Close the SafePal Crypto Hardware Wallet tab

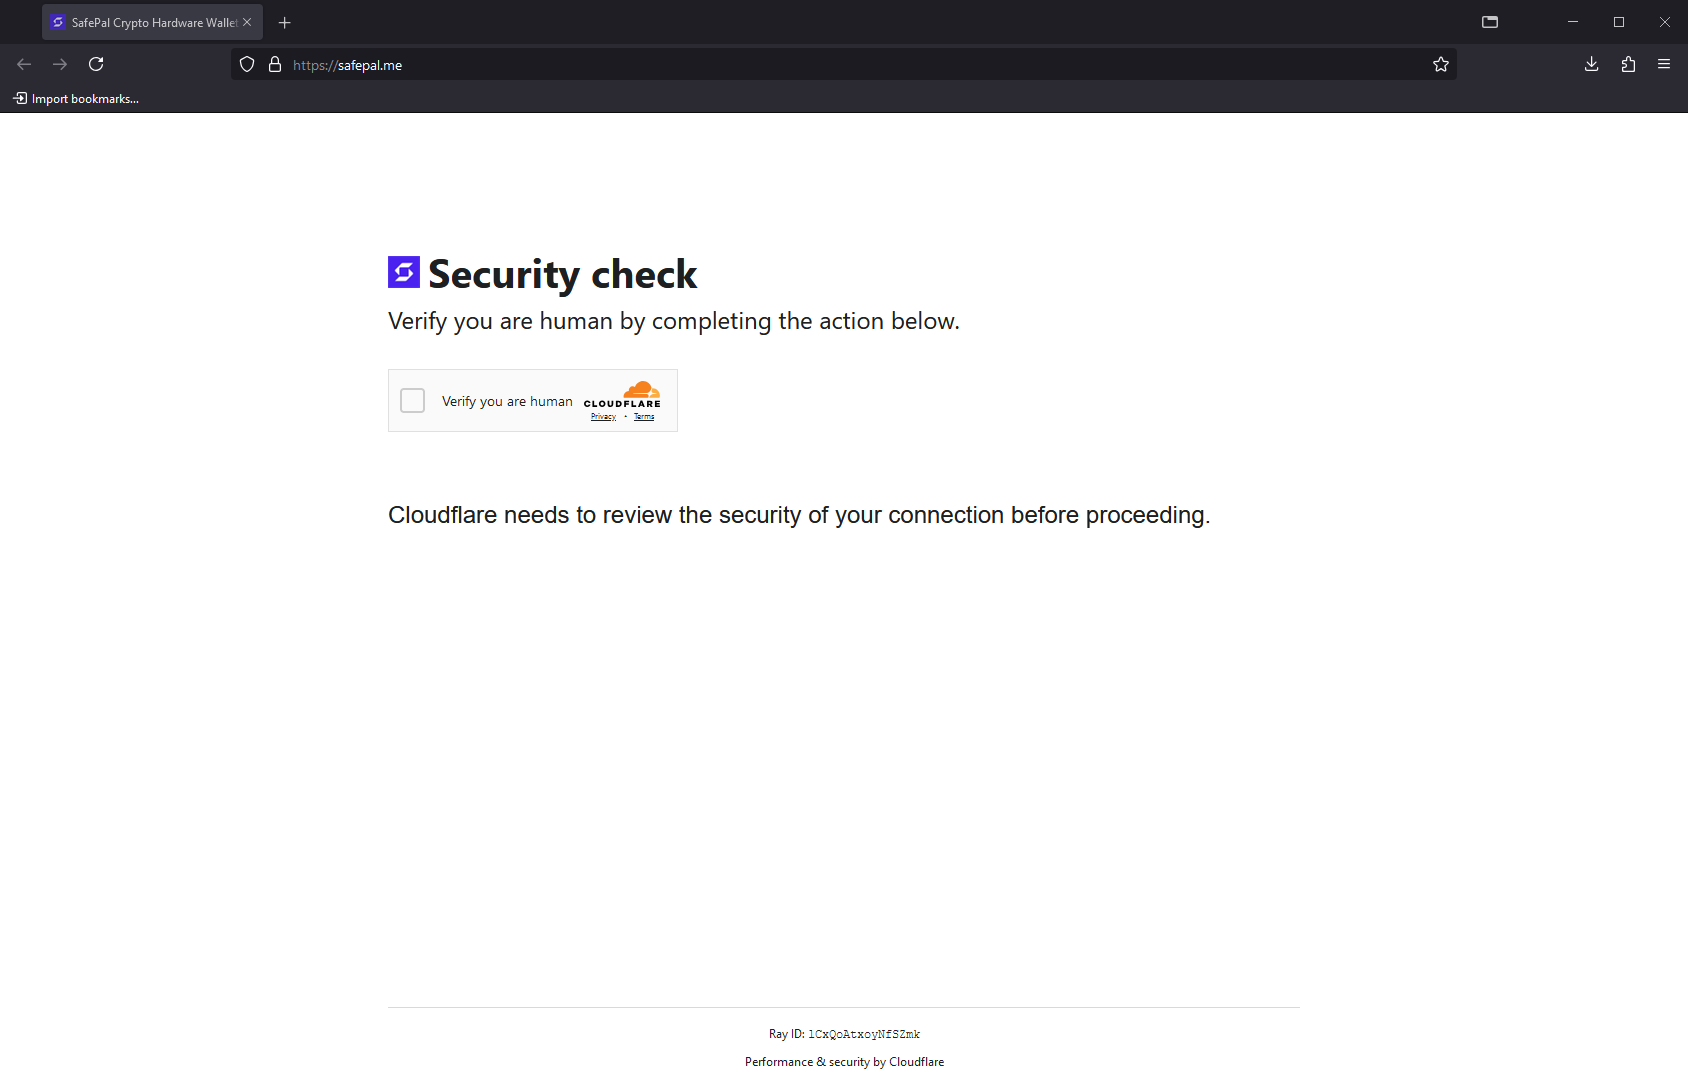point(247,22)
